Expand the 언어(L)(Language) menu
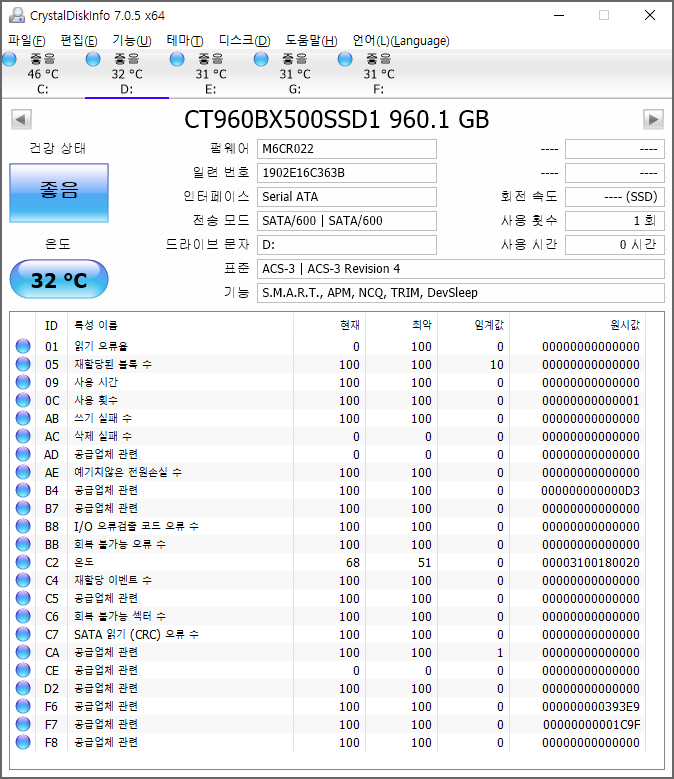This screenshot has width=674, height=779. 401,41
